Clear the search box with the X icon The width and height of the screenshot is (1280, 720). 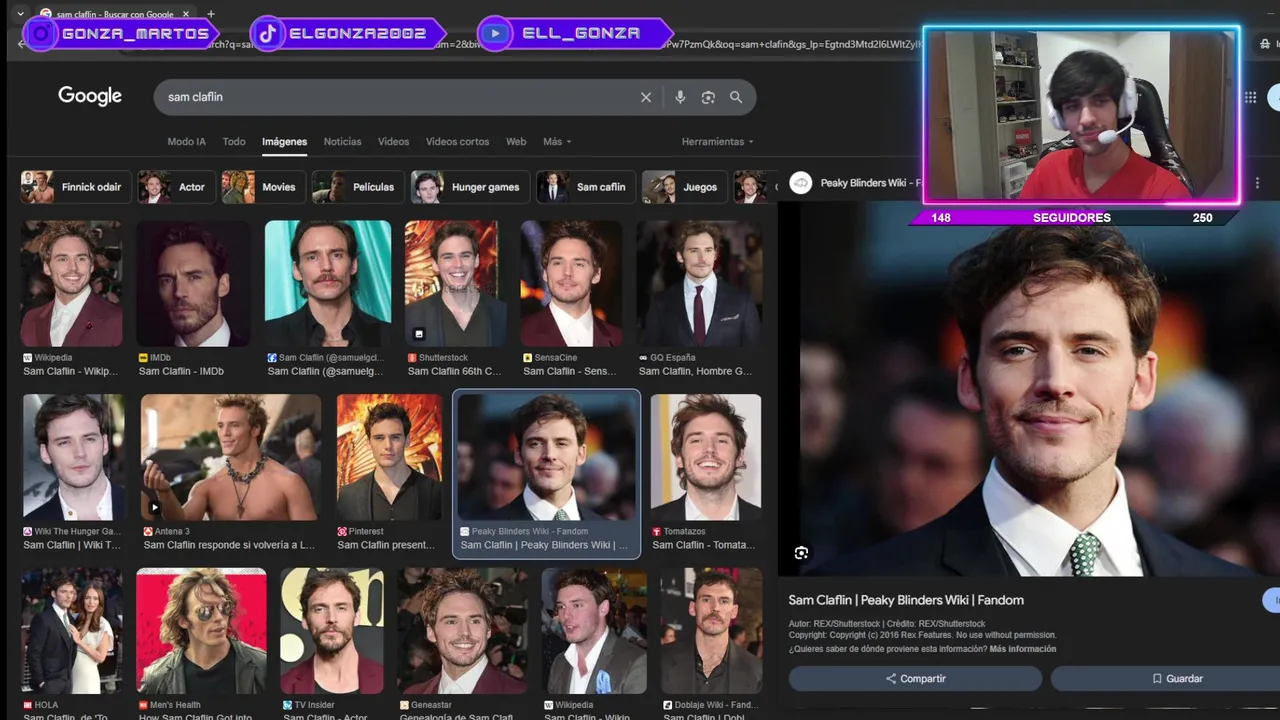click(x=646, y=97)
